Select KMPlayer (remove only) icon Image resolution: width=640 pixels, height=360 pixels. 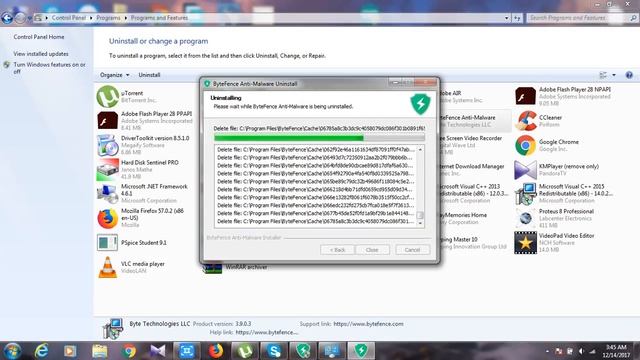tap(525, 170)
